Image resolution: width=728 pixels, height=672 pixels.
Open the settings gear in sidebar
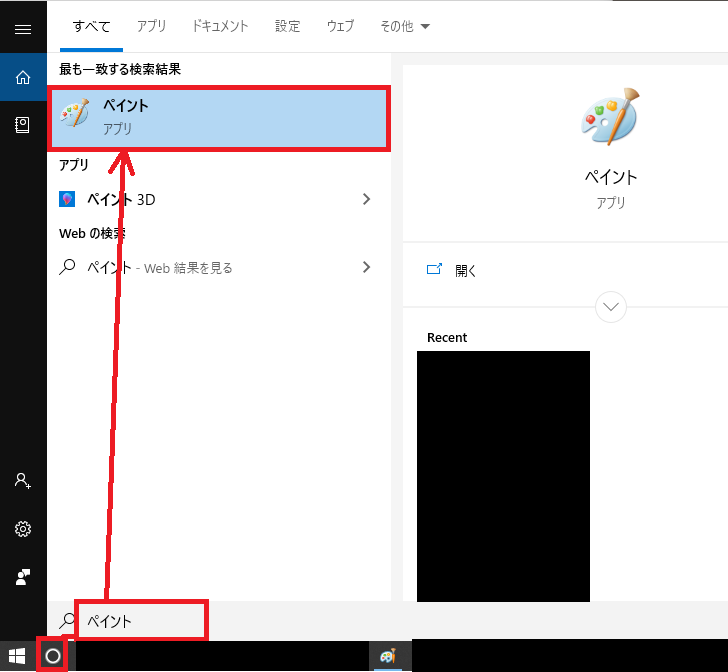point(23,528)
